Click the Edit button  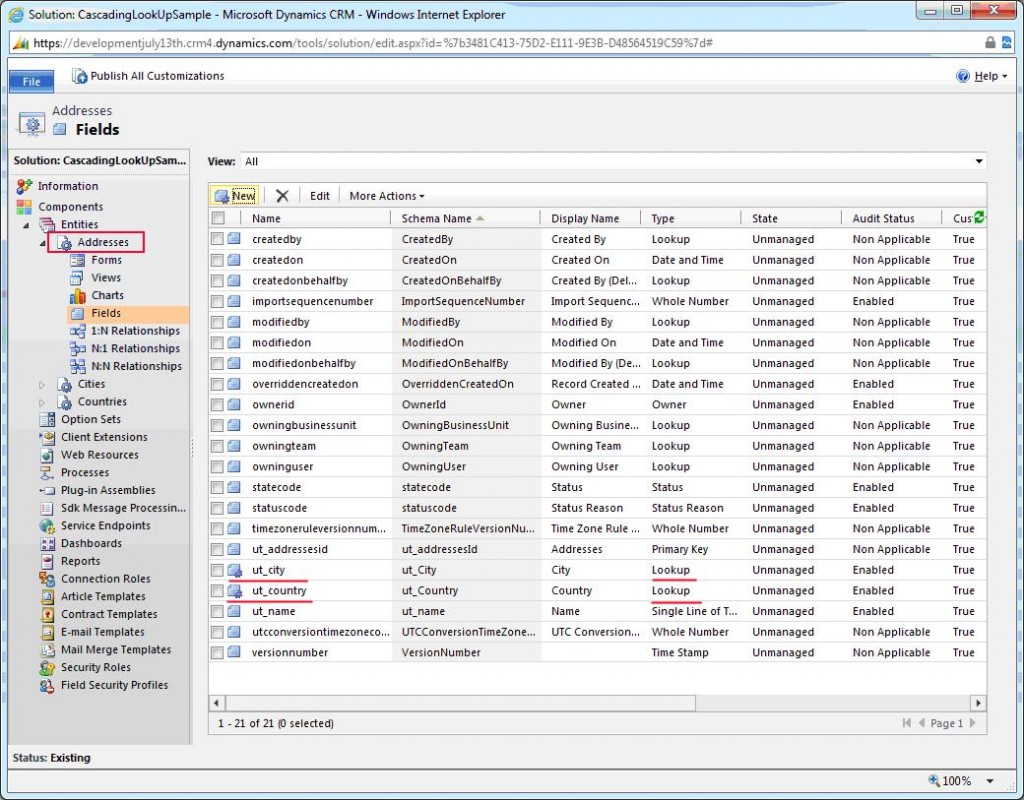tap(322, 195)
